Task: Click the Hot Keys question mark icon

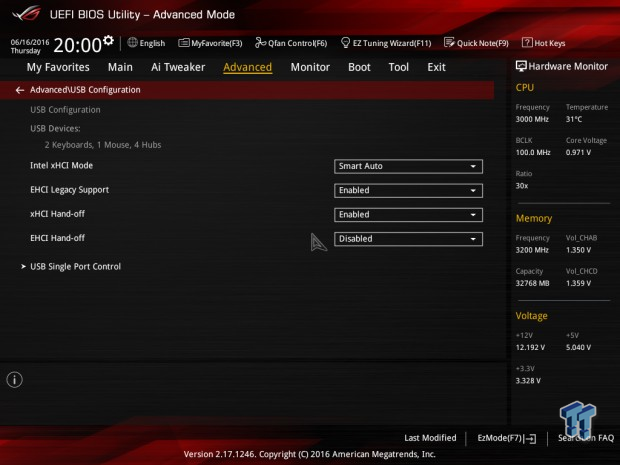Action: coord(527,42)
